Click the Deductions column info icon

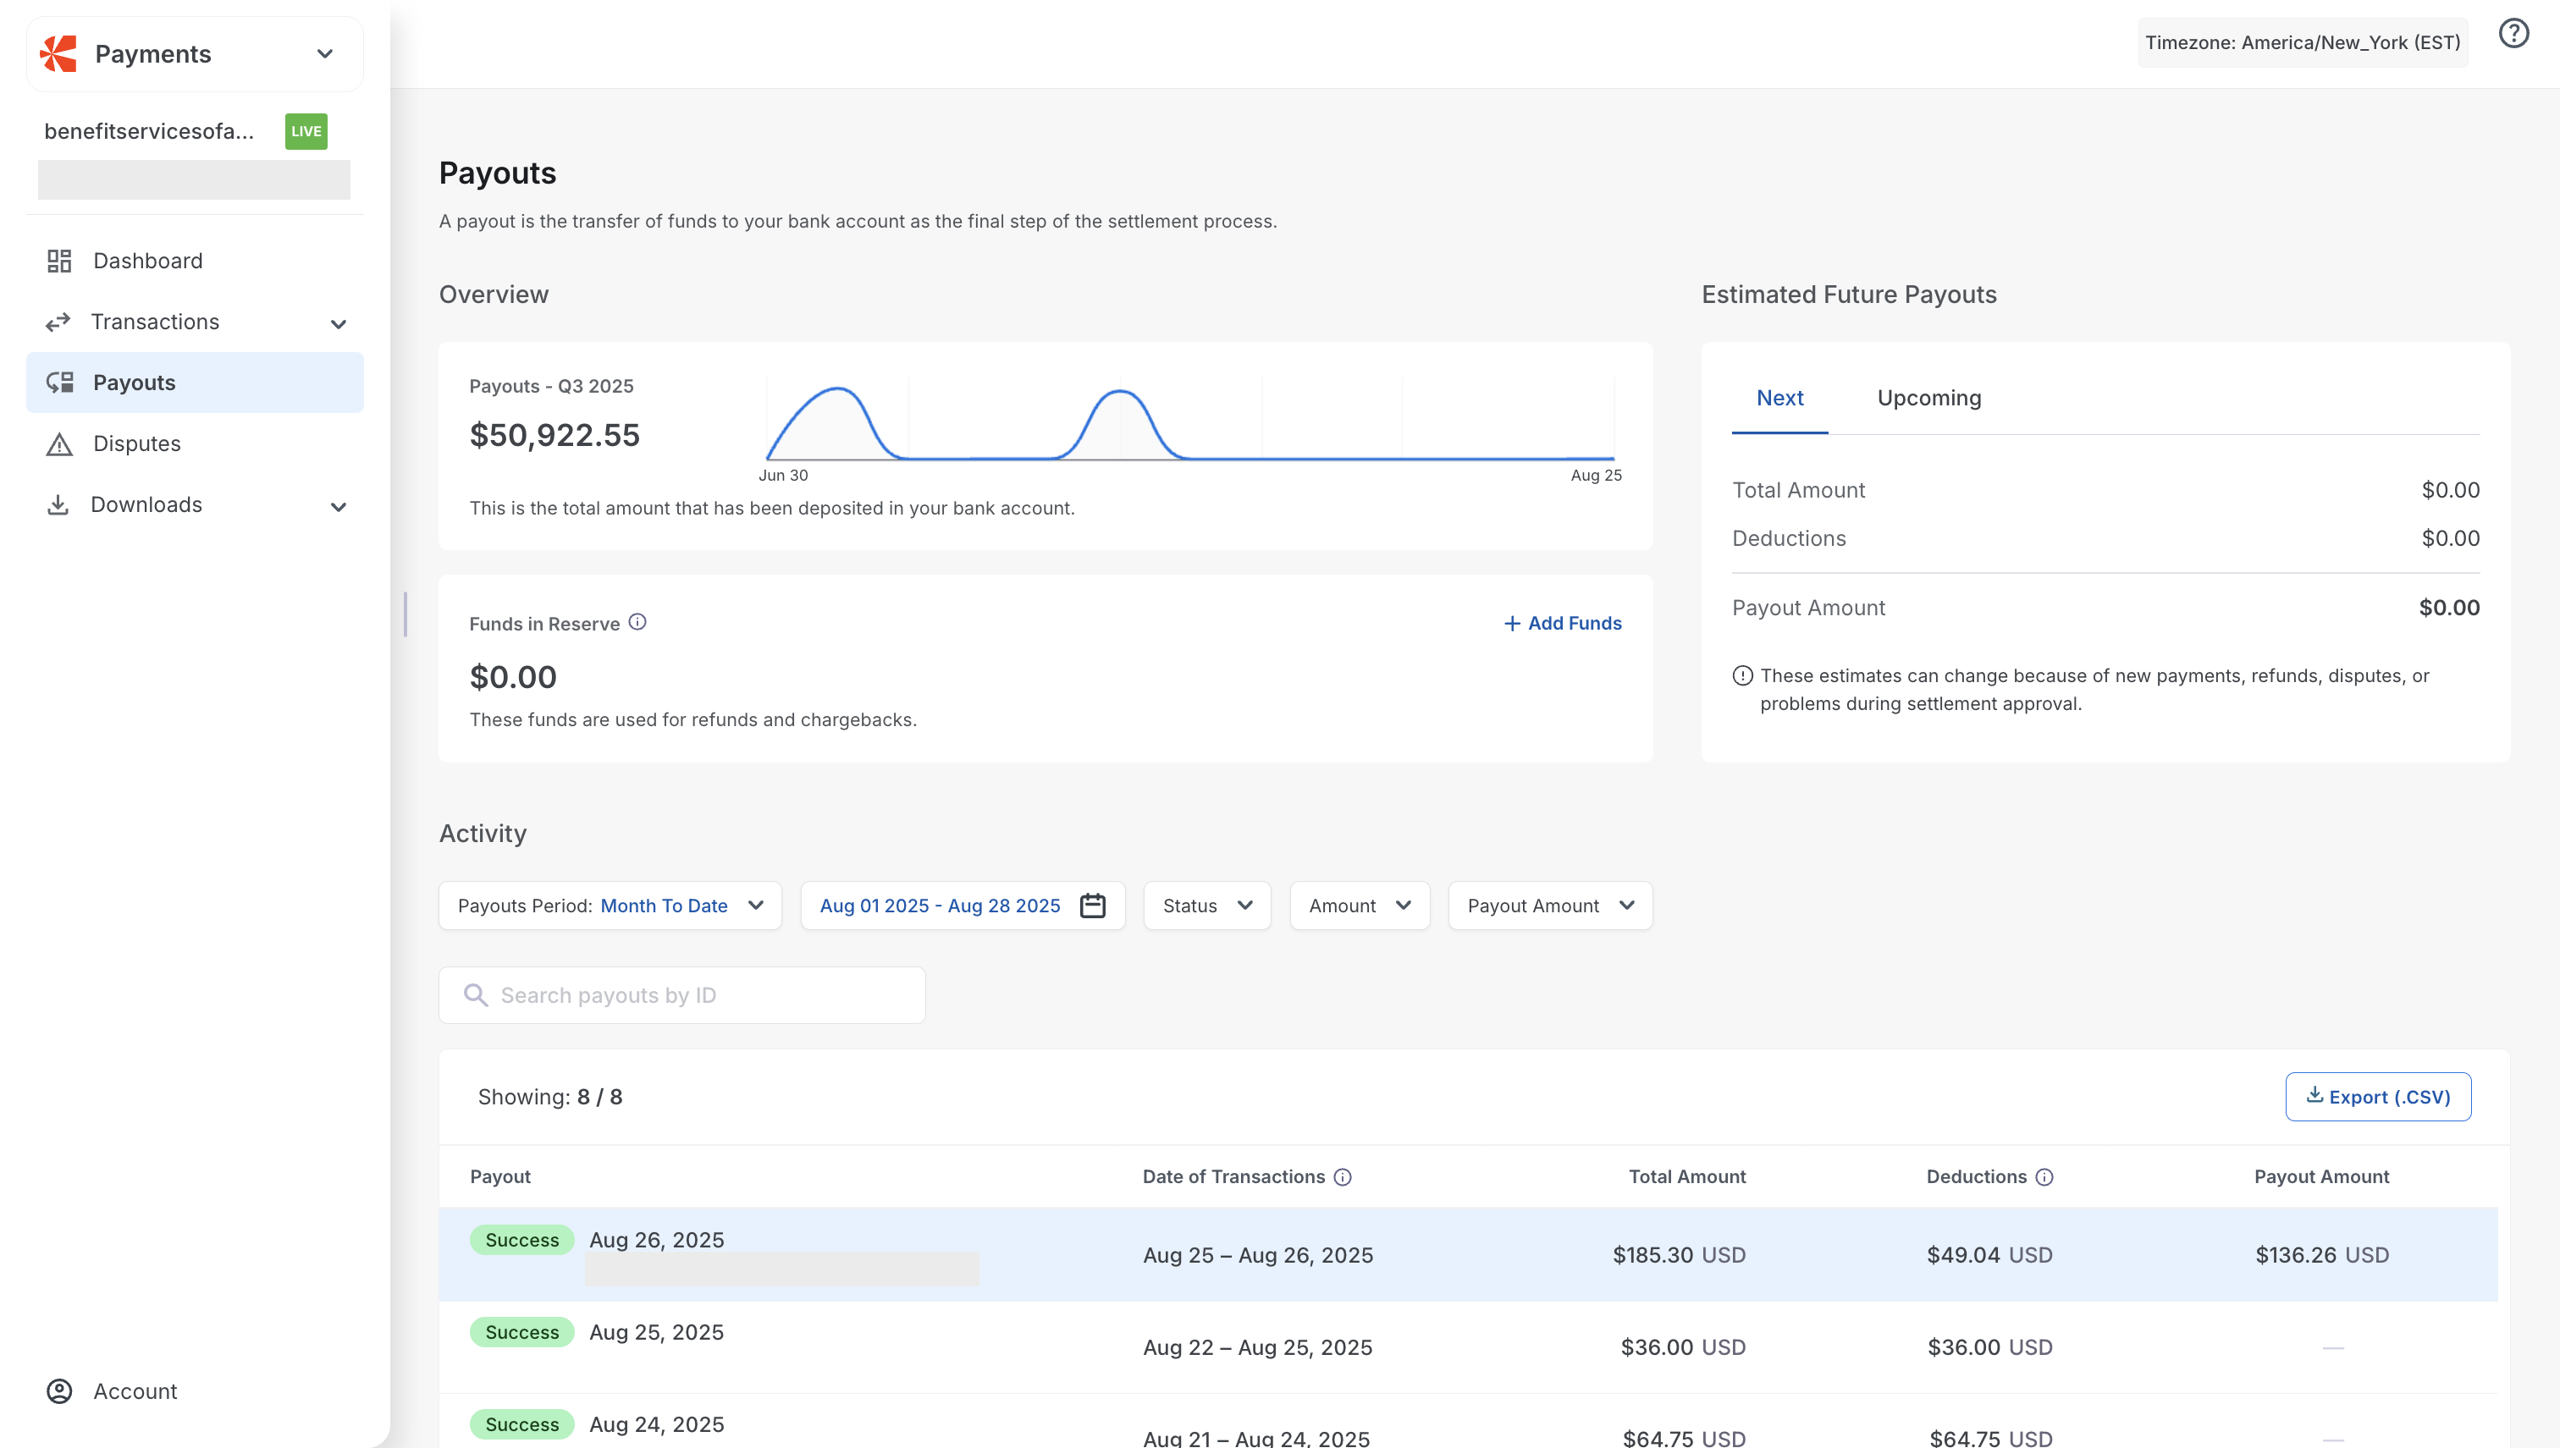tap(2044, 1177)
